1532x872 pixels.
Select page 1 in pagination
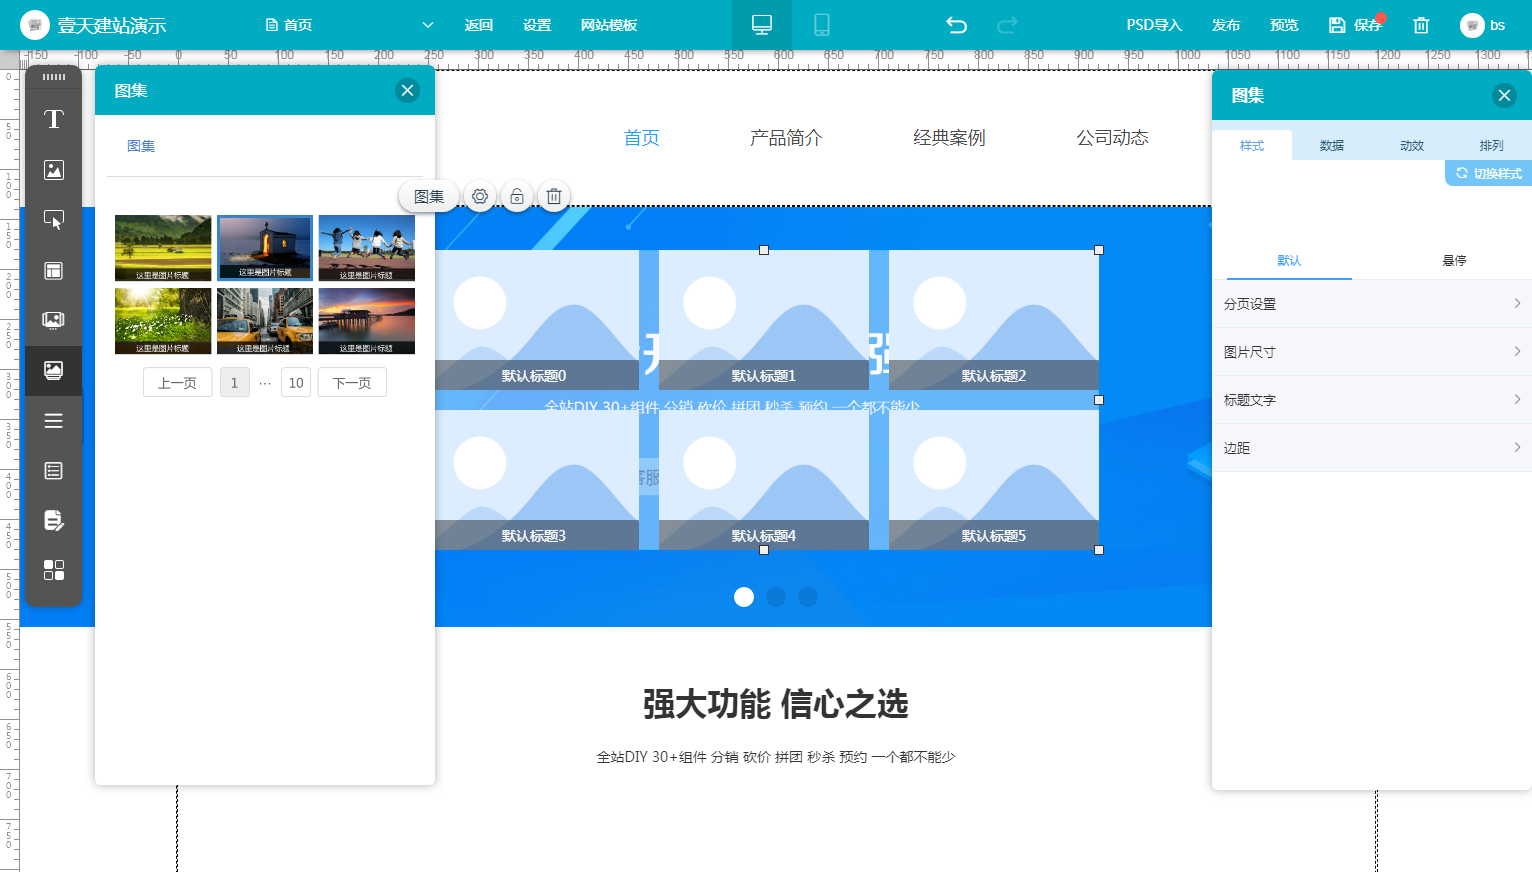[235, 382]
